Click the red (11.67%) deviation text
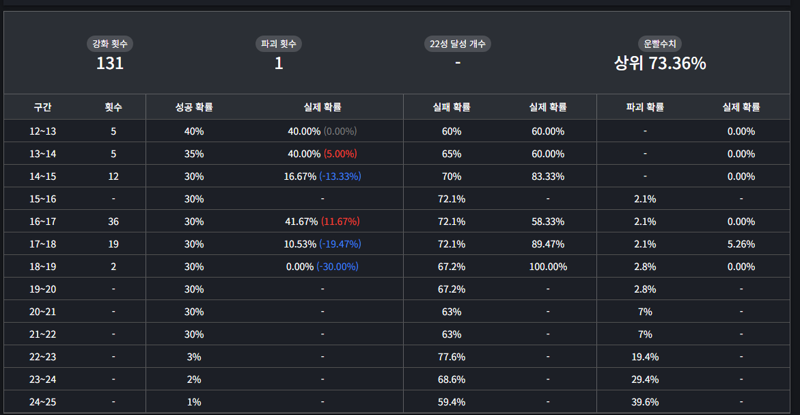 [340, 221]
